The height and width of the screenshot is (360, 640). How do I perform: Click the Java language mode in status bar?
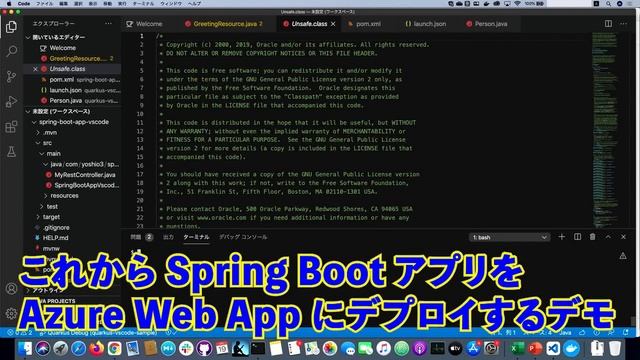(x=565, y=333)
